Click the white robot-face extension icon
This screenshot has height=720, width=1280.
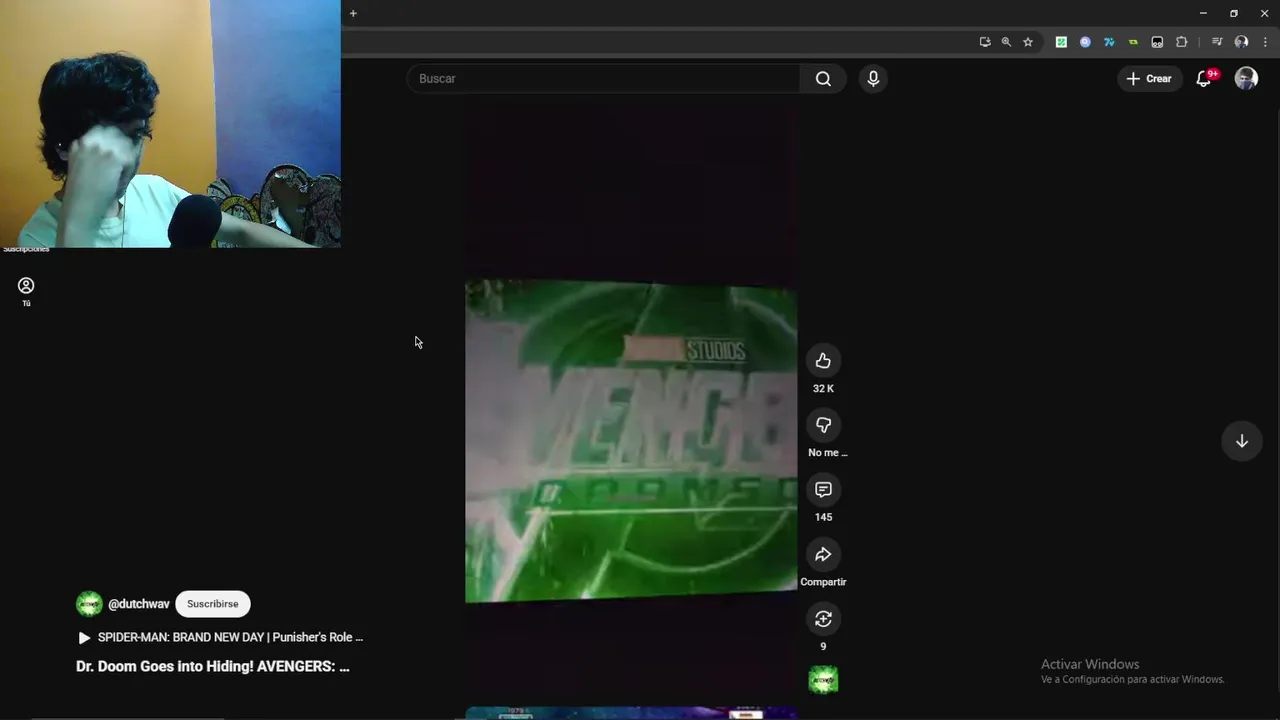tap(1157, 42)
